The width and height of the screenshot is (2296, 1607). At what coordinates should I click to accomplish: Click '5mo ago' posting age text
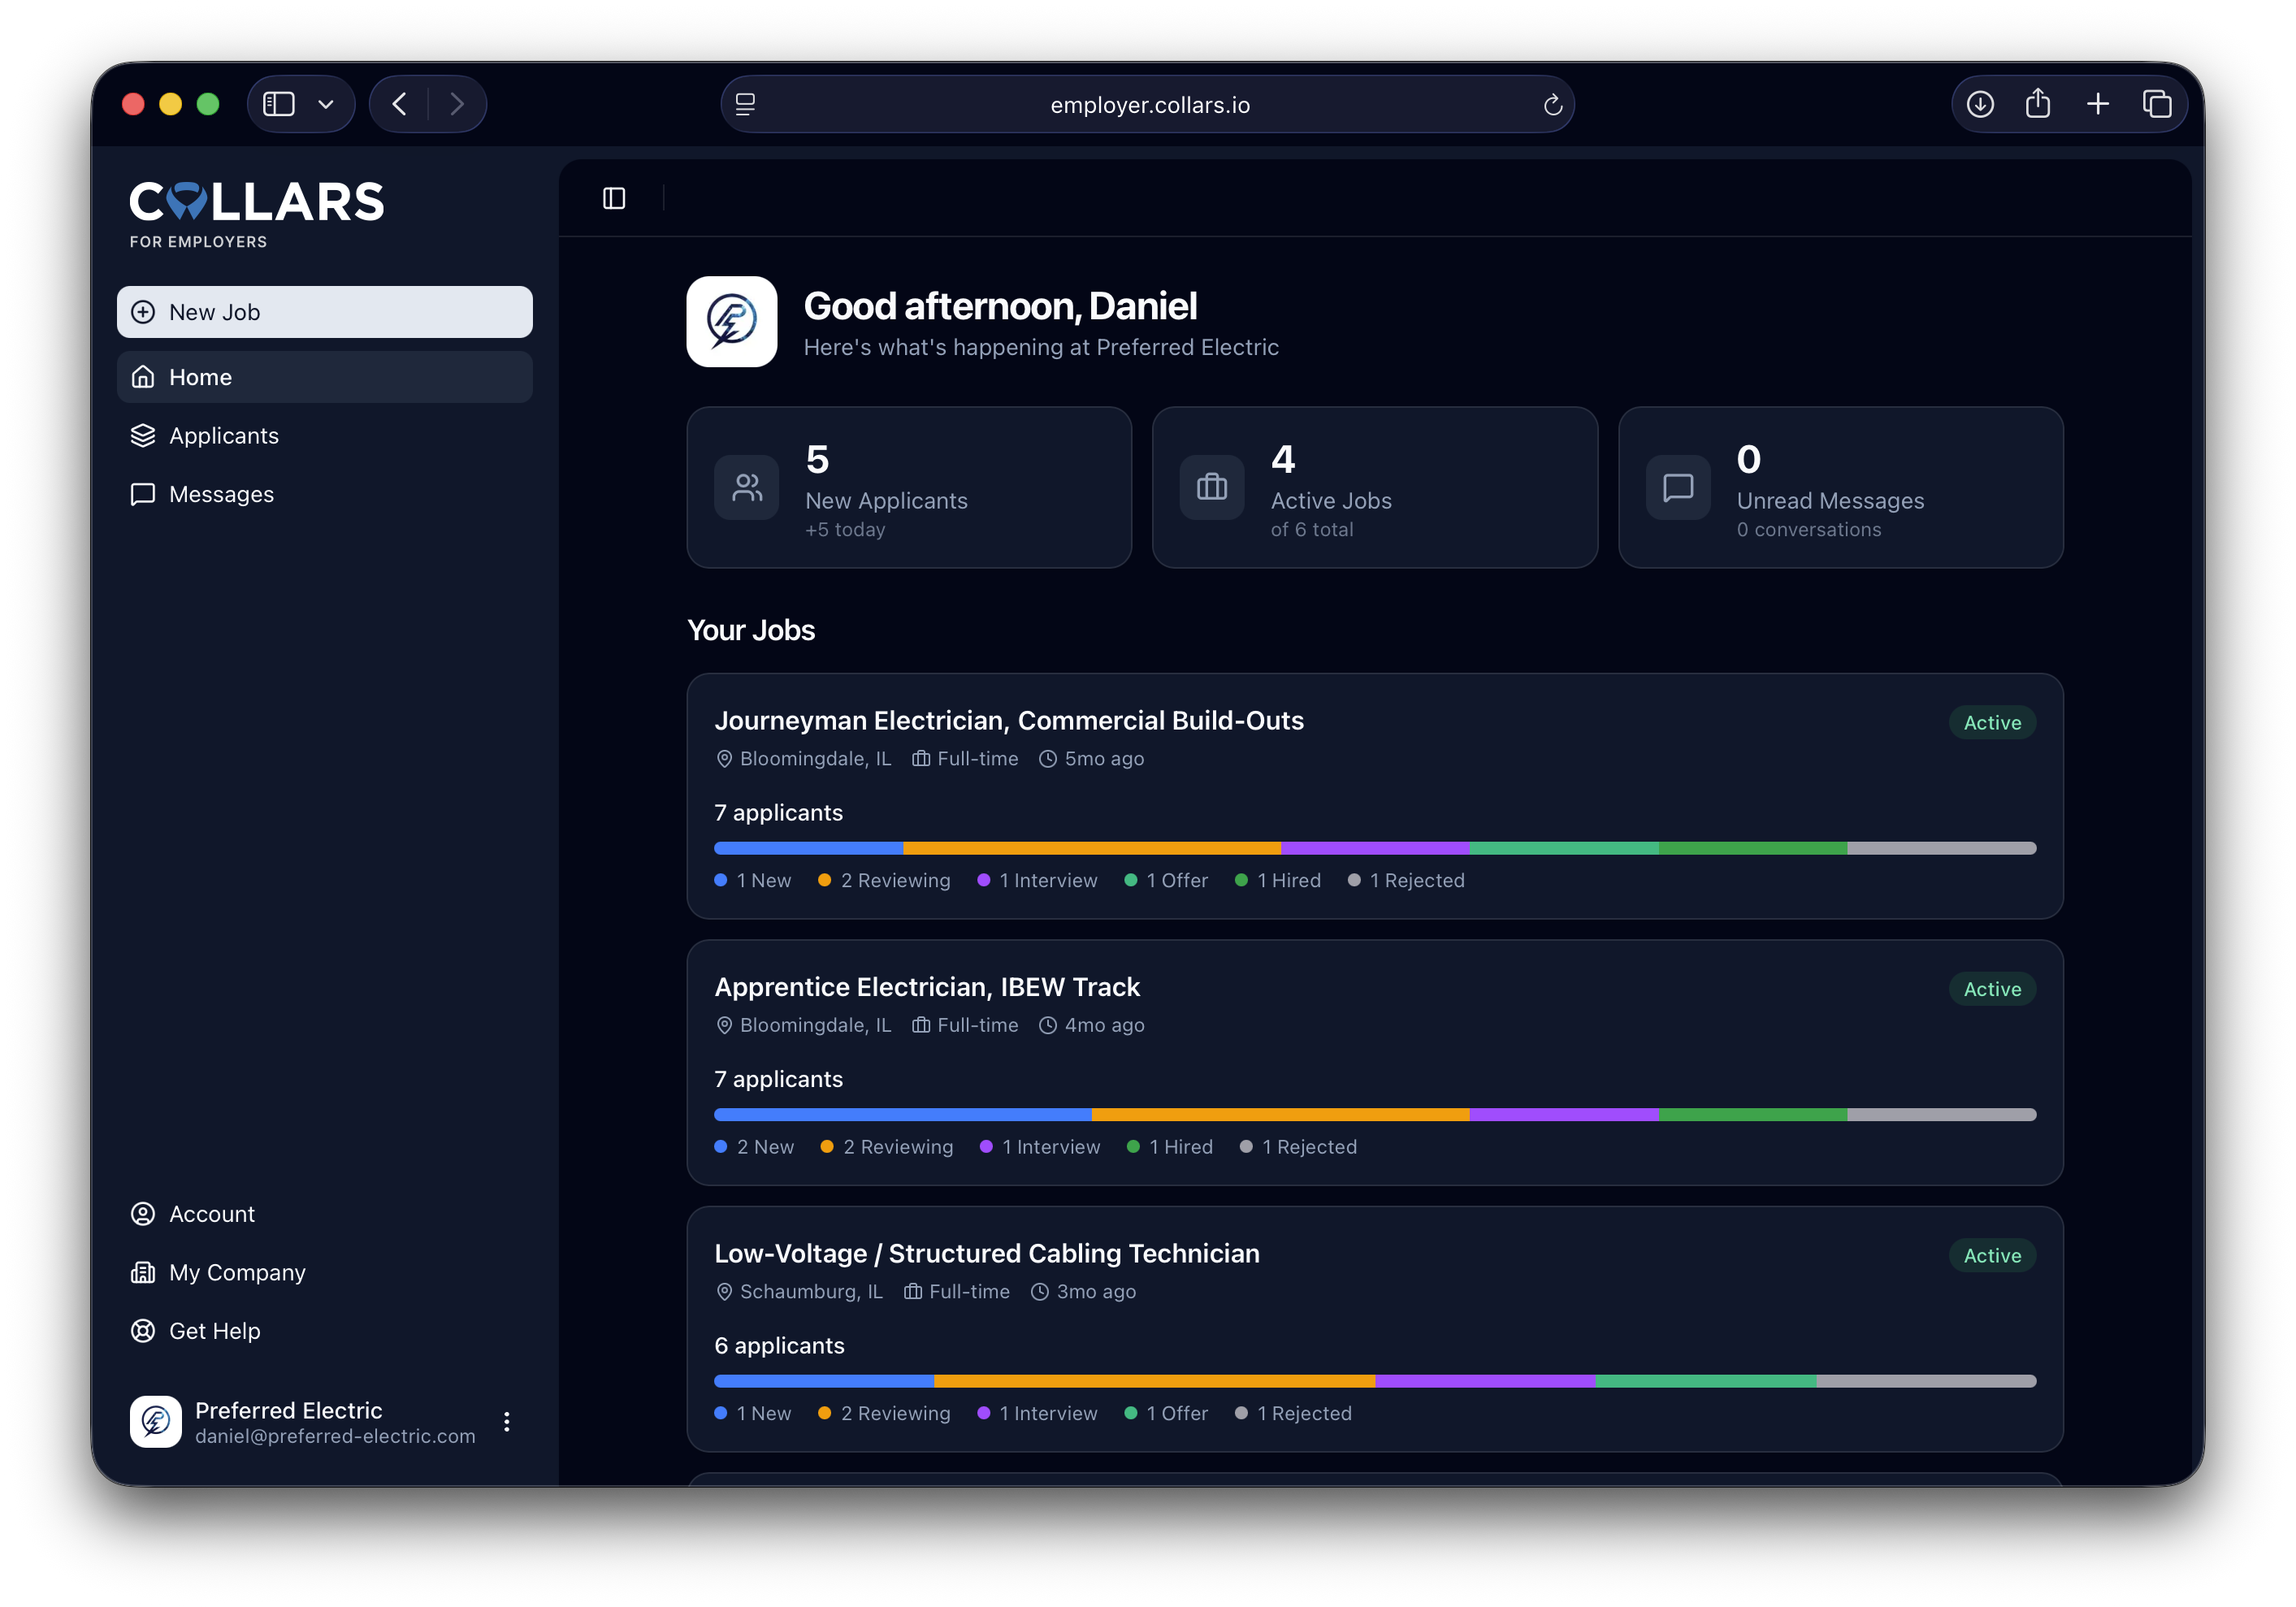[x=1104, y=759]
